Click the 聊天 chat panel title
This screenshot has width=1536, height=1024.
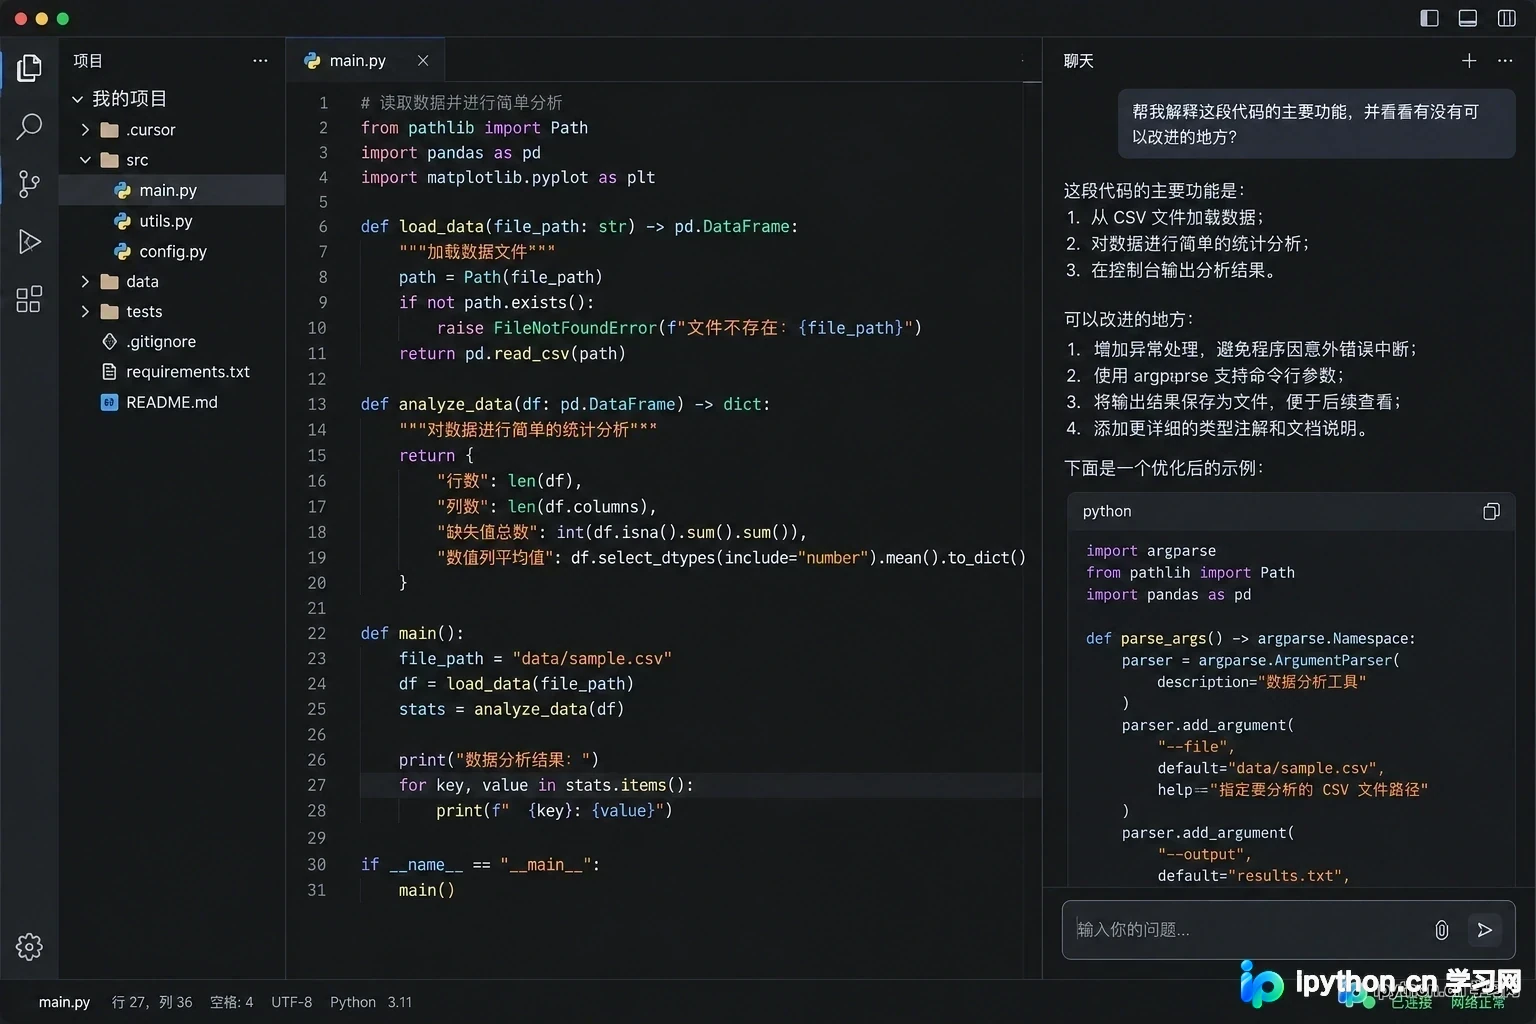1078,61
